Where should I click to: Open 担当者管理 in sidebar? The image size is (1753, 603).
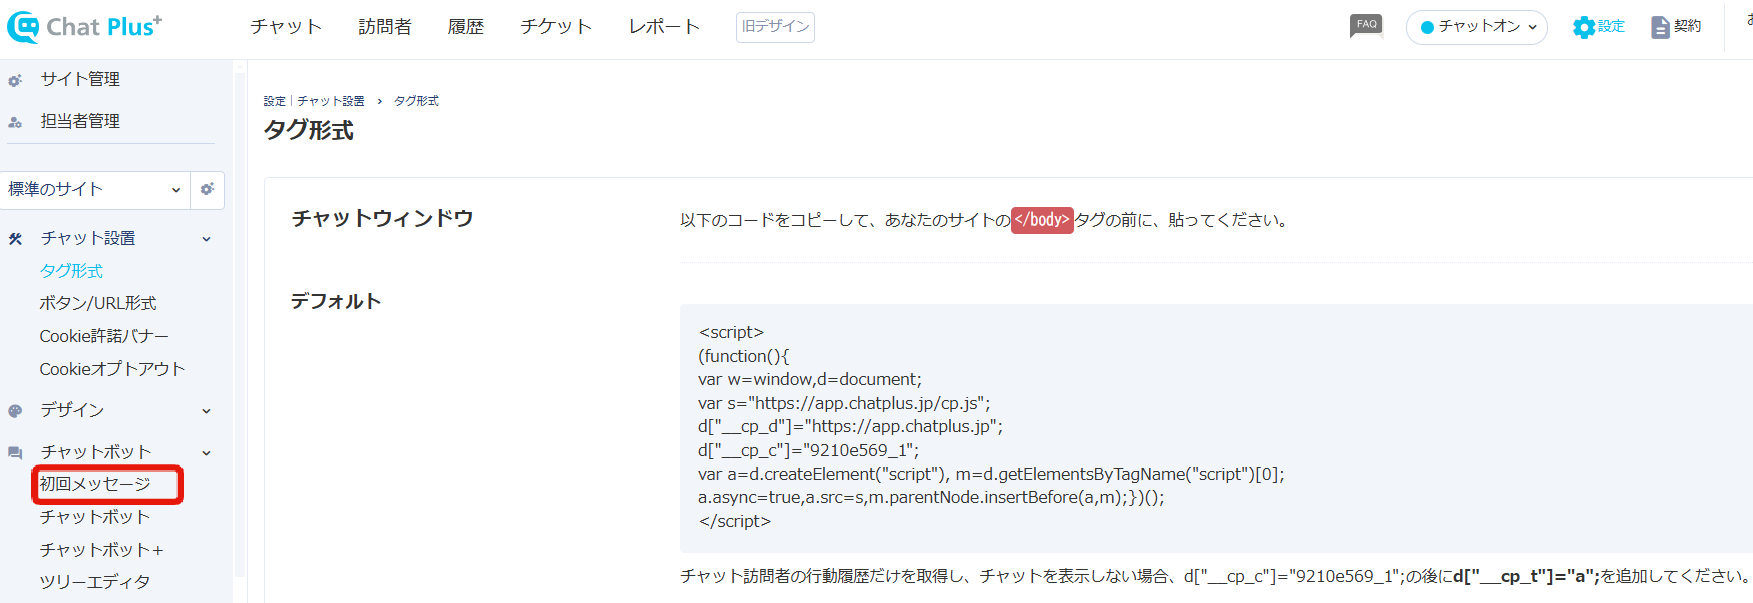[80, 121]
